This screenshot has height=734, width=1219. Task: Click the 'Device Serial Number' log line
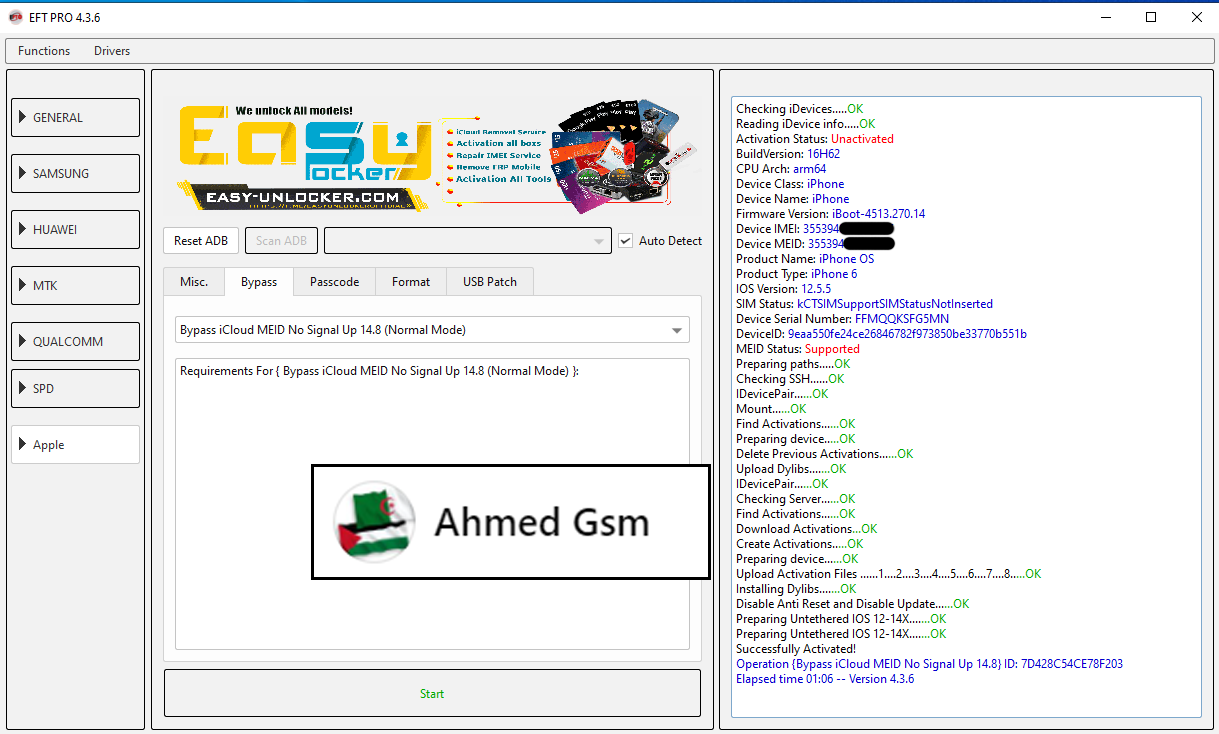tap(842, 319)
